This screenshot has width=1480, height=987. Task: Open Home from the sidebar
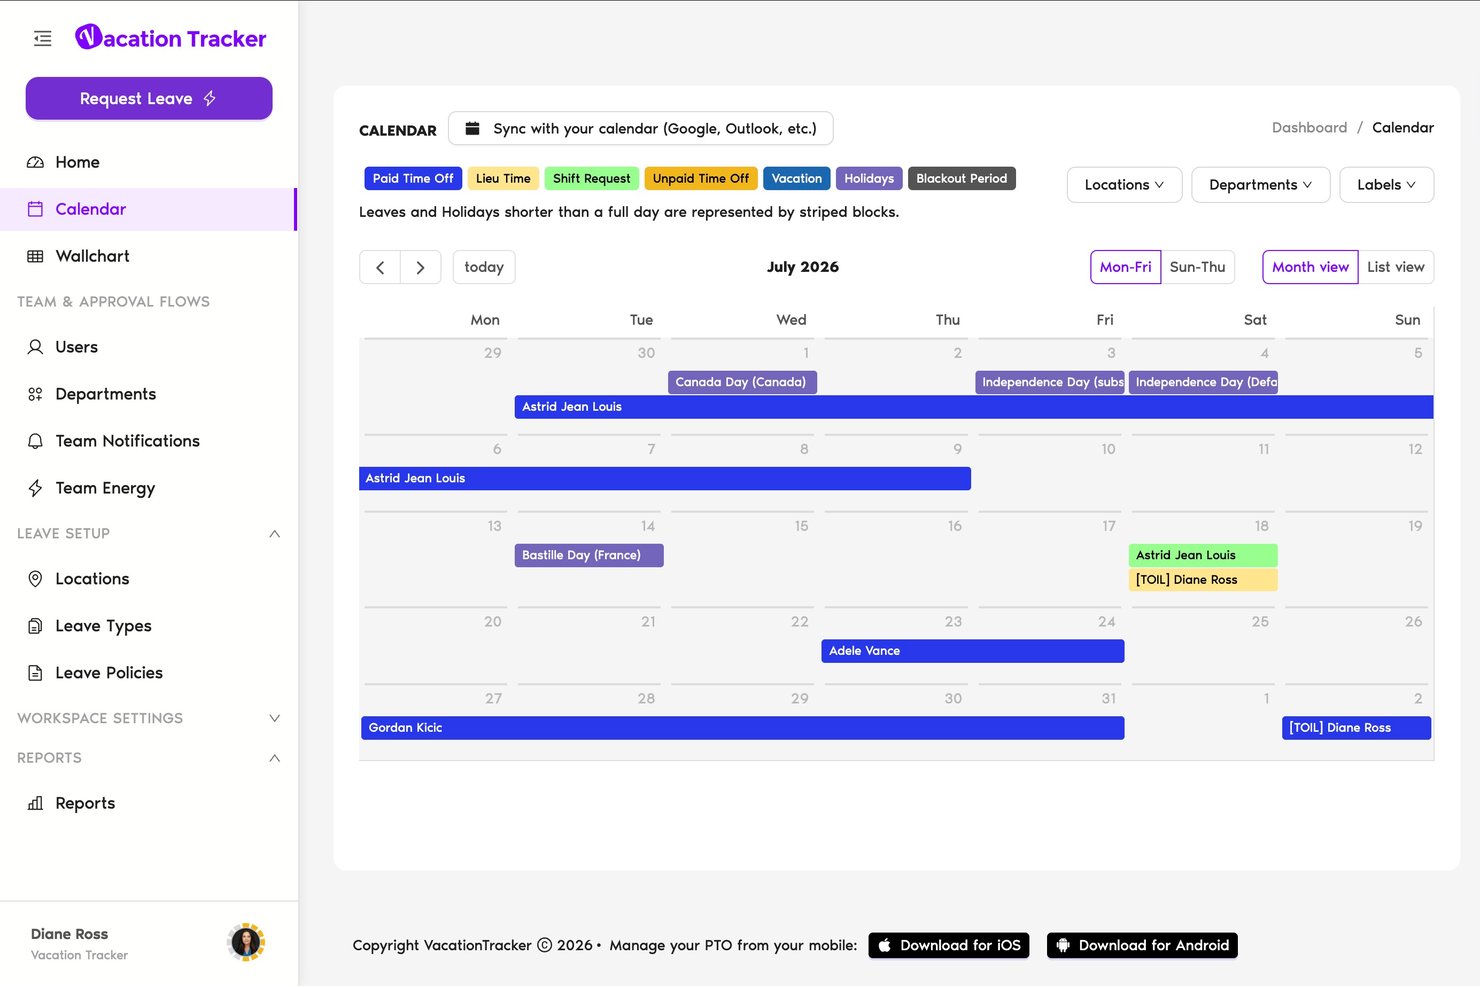[x=148, y=162]
